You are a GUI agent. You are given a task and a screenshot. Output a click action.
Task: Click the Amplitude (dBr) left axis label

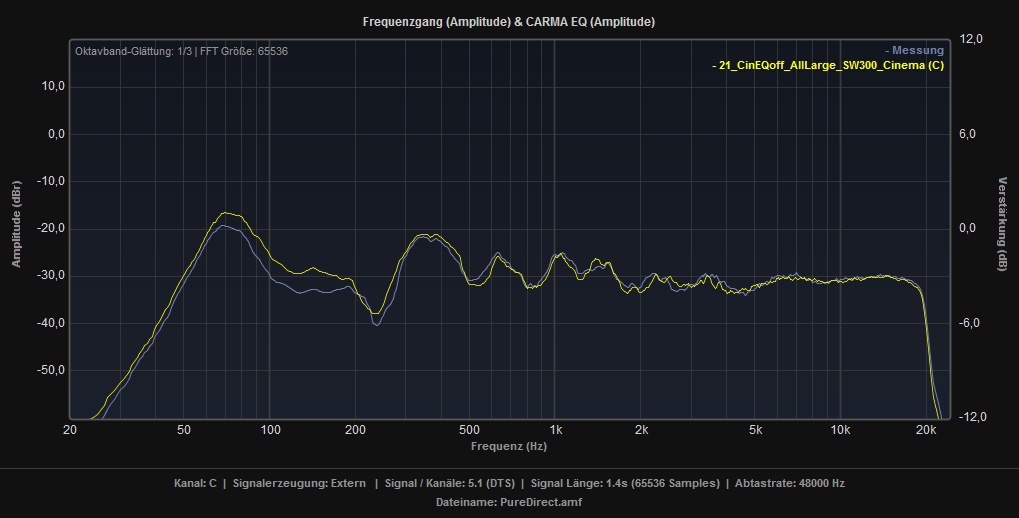click(16, 229)
